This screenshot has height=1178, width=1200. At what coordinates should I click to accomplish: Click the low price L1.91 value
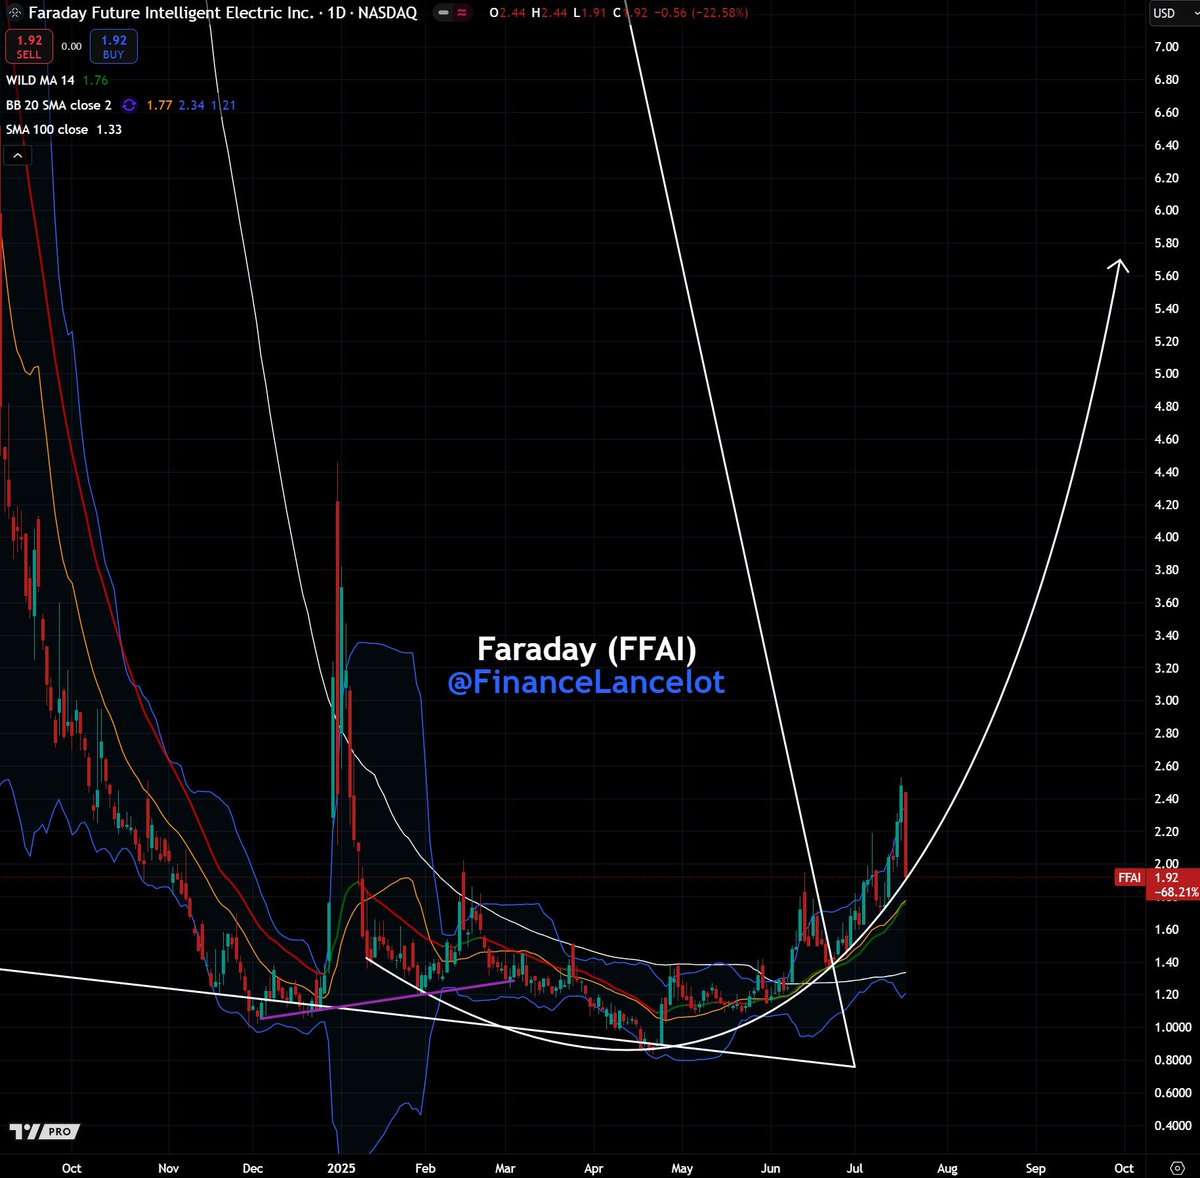pyautogui.click(x=589, y=13)
